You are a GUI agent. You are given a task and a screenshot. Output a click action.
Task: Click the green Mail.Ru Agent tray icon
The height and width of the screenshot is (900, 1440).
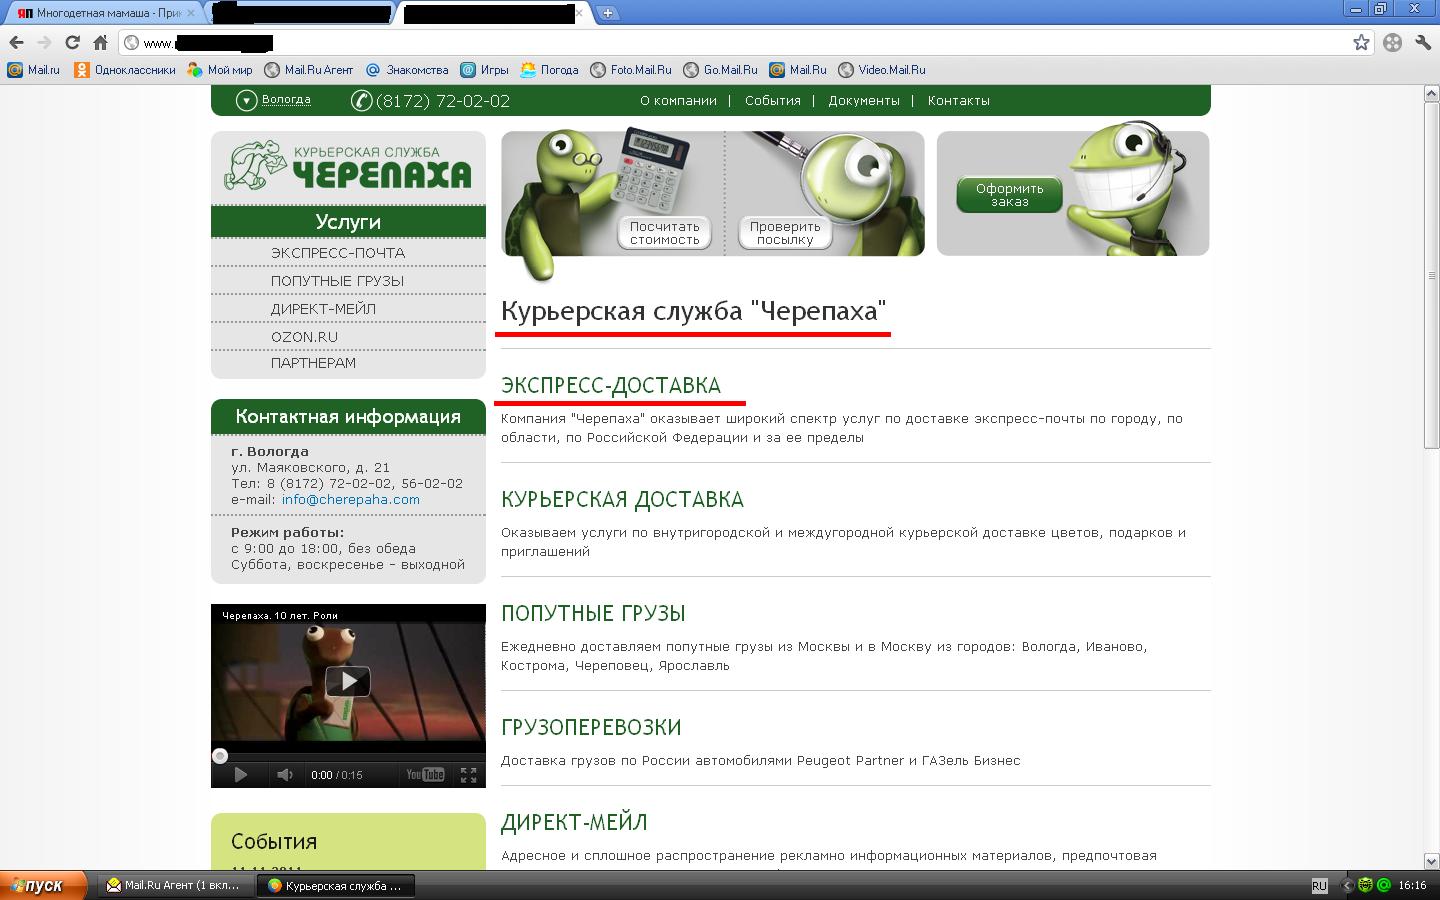[1384, 886]
